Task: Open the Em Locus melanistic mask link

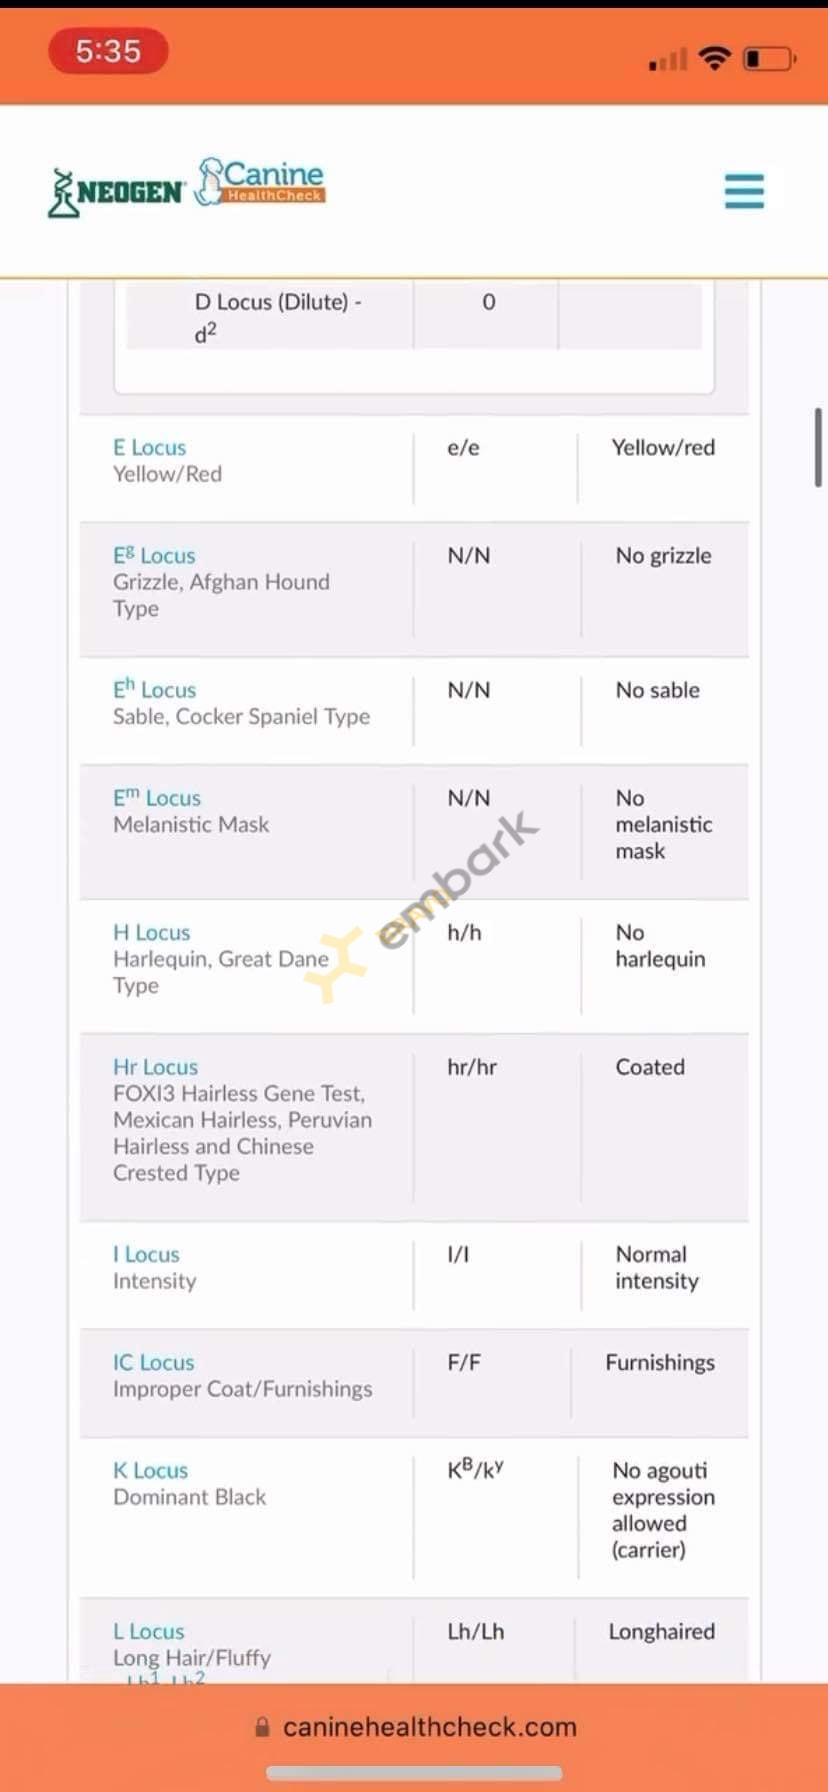Action: tap(157, 798)
